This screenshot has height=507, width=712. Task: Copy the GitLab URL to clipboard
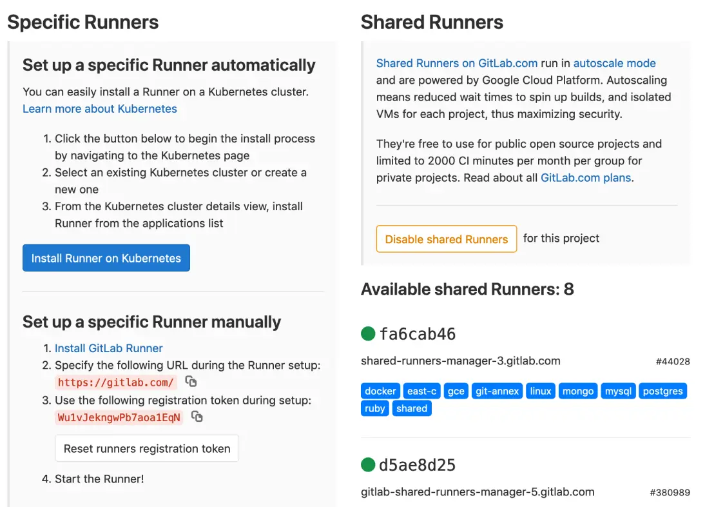191,382
